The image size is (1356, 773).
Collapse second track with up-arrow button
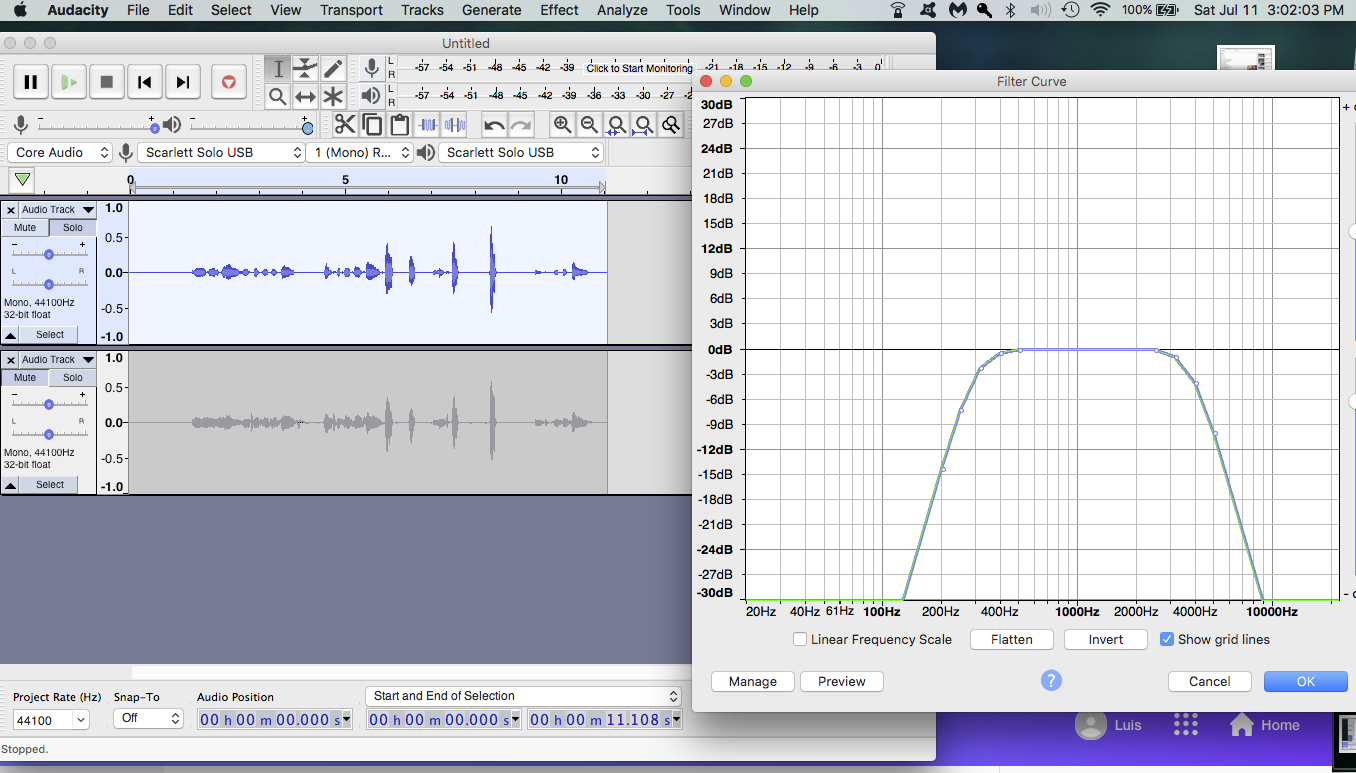click(x=10, y=485)
